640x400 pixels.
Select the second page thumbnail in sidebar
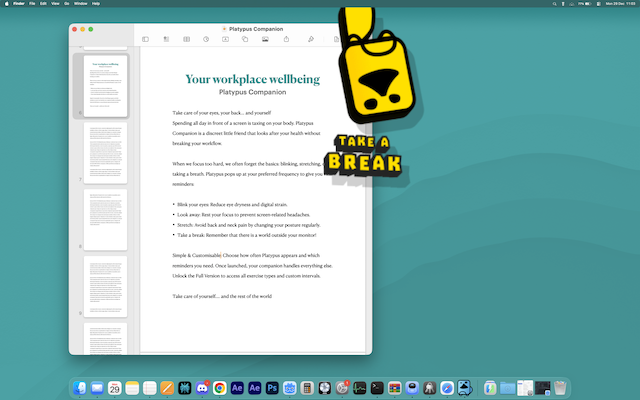(x=105, y=152)
